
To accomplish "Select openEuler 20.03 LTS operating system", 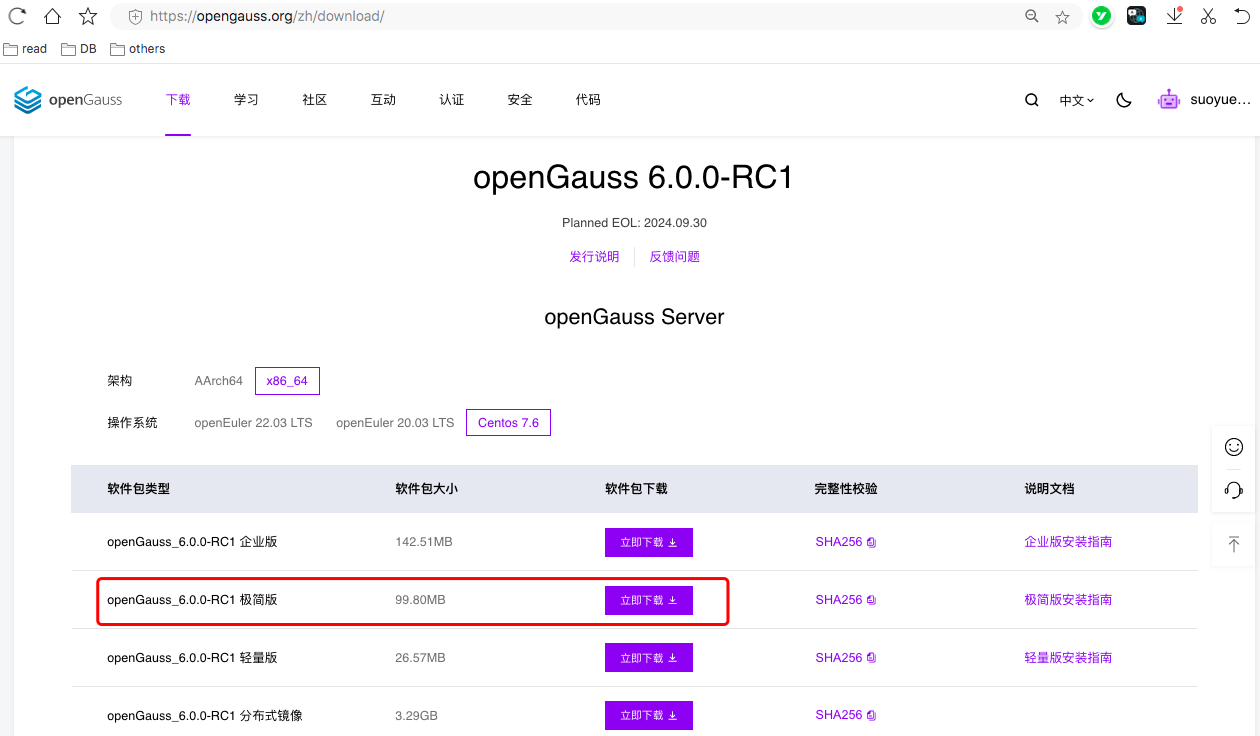I will pos(395,423).
